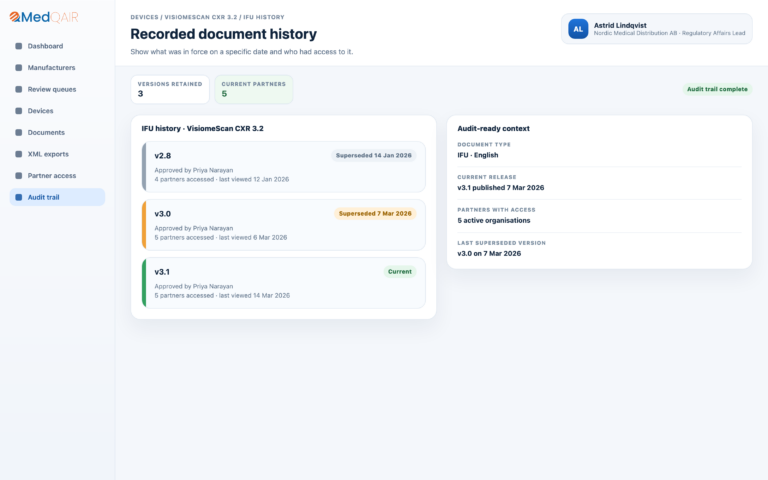Click the IFU history · VisiomeScan CXR 3.2 heading

[202, 128]
